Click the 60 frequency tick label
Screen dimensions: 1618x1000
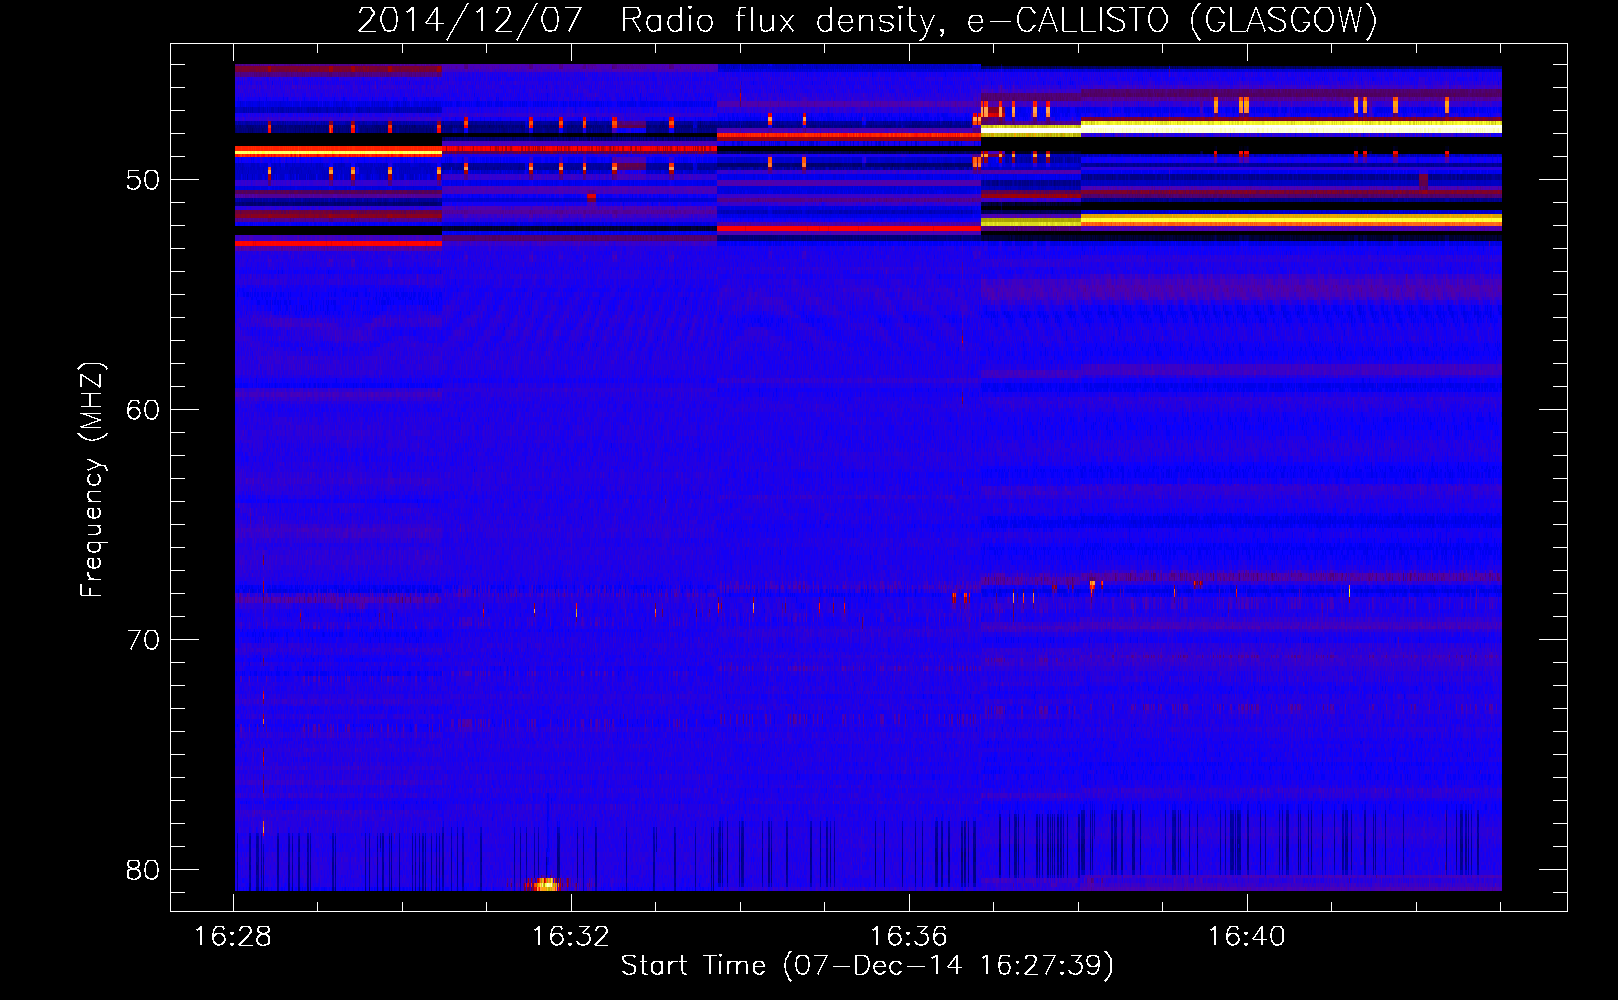(143, 410)
